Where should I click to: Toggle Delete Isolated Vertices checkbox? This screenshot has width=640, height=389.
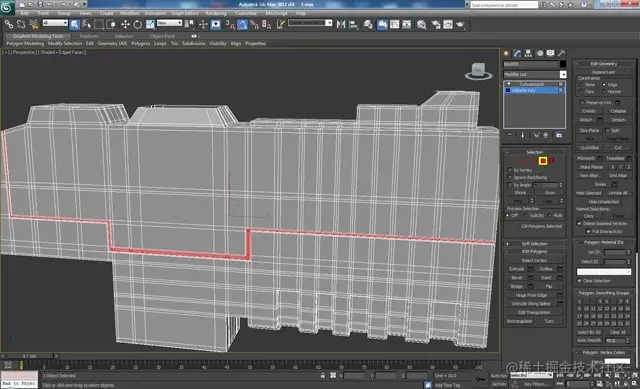[x=579, y=223]
